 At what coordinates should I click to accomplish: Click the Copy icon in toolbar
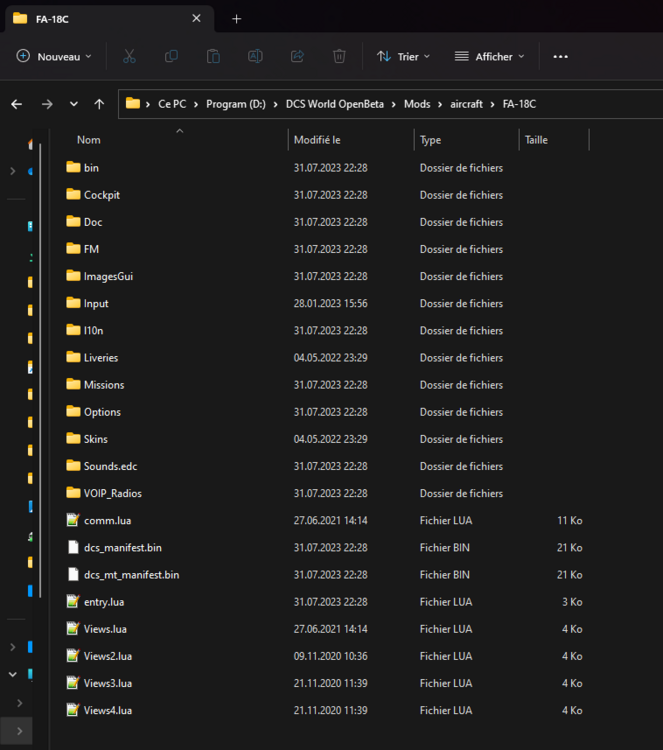click(171, 57)
